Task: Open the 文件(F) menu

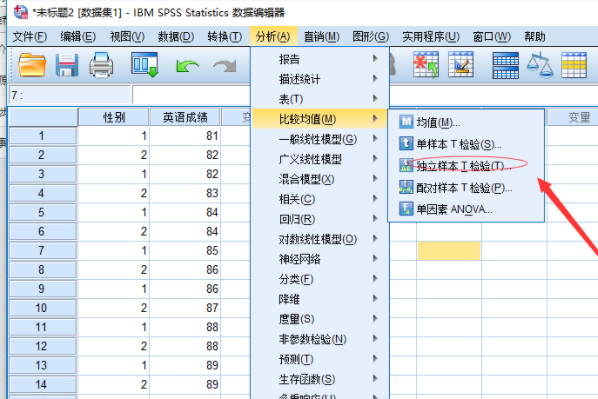Action: coord(29,37)
